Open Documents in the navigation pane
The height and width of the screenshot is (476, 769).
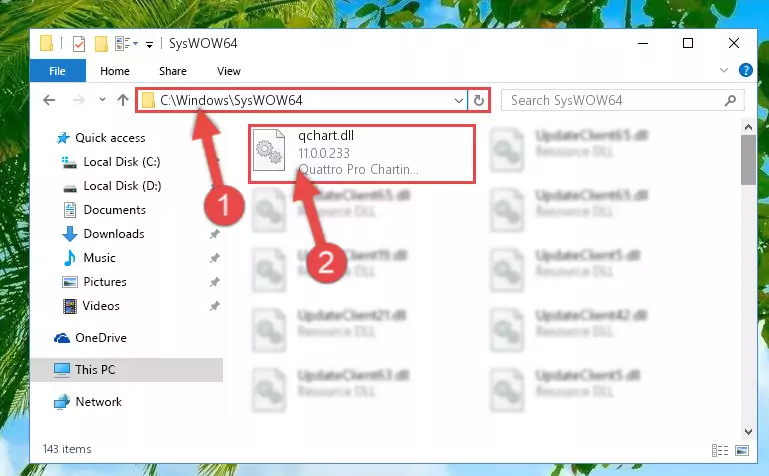114,210
